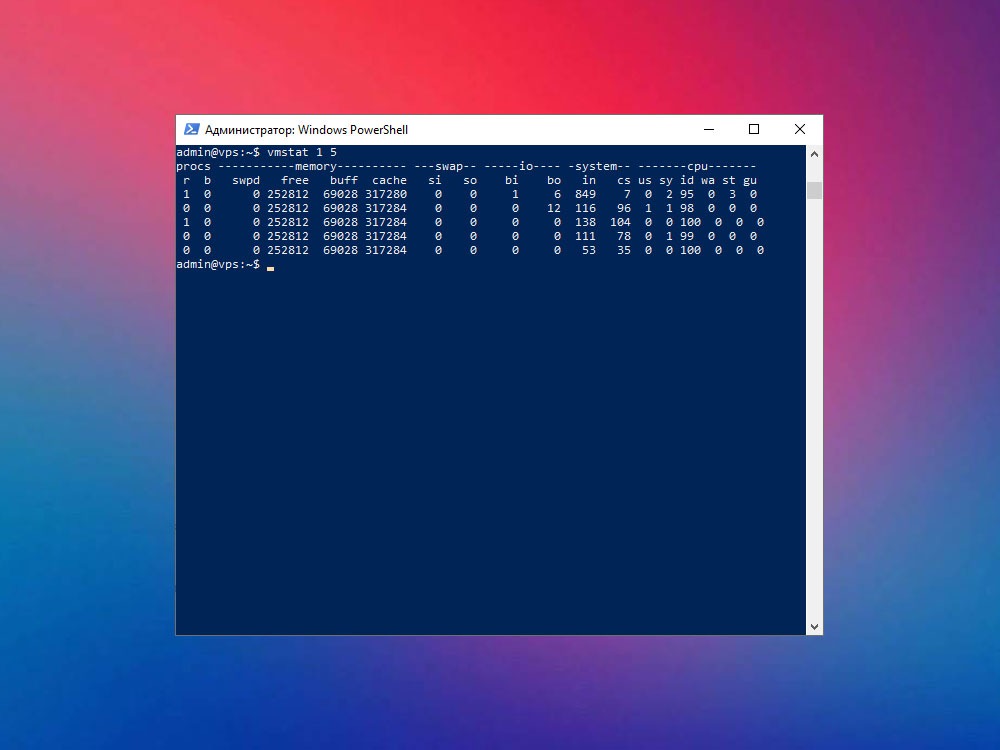Close the Windows PowerShell window
Viewport: 1000px width, 750px height.
pyautogui.click(x=800, y=129)
